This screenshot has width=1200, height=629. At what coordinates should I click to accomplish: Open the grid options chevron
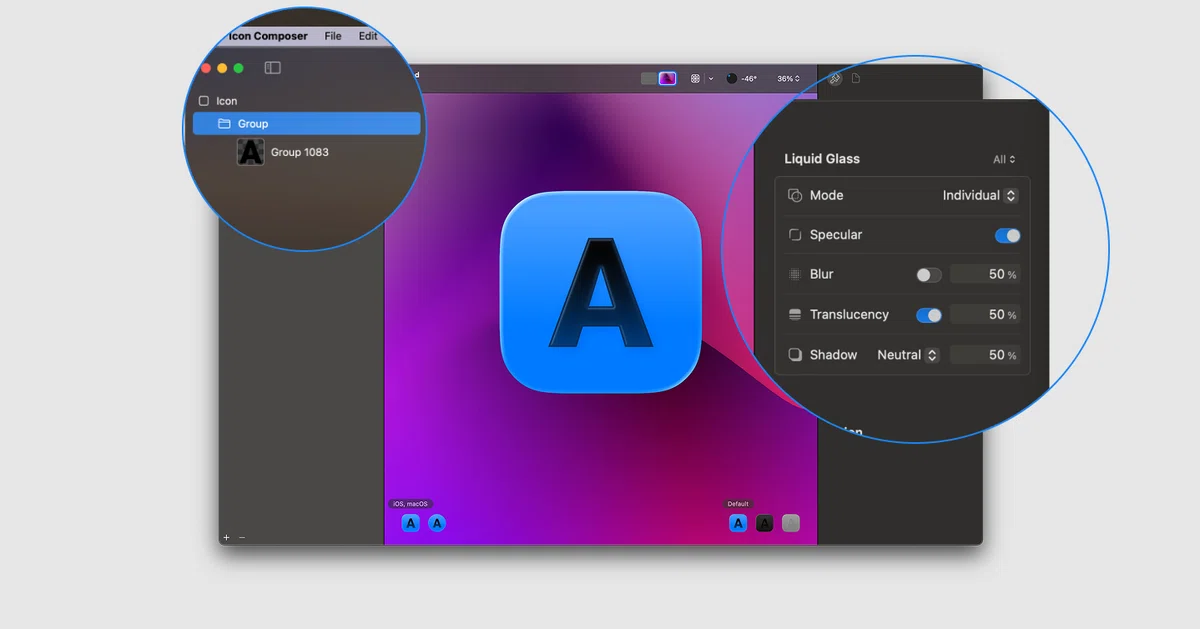(x=711, y=78)
